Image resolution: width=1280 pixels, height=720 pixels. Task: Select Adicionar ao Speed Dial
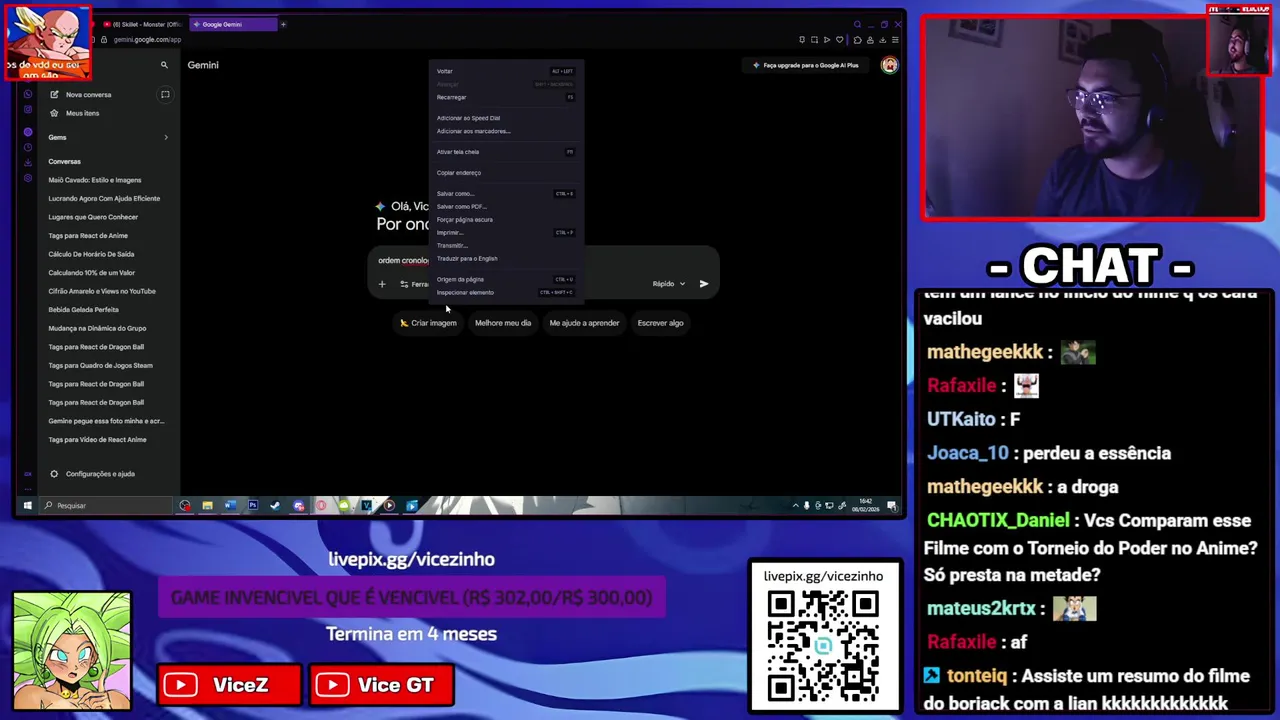(505, 118)
